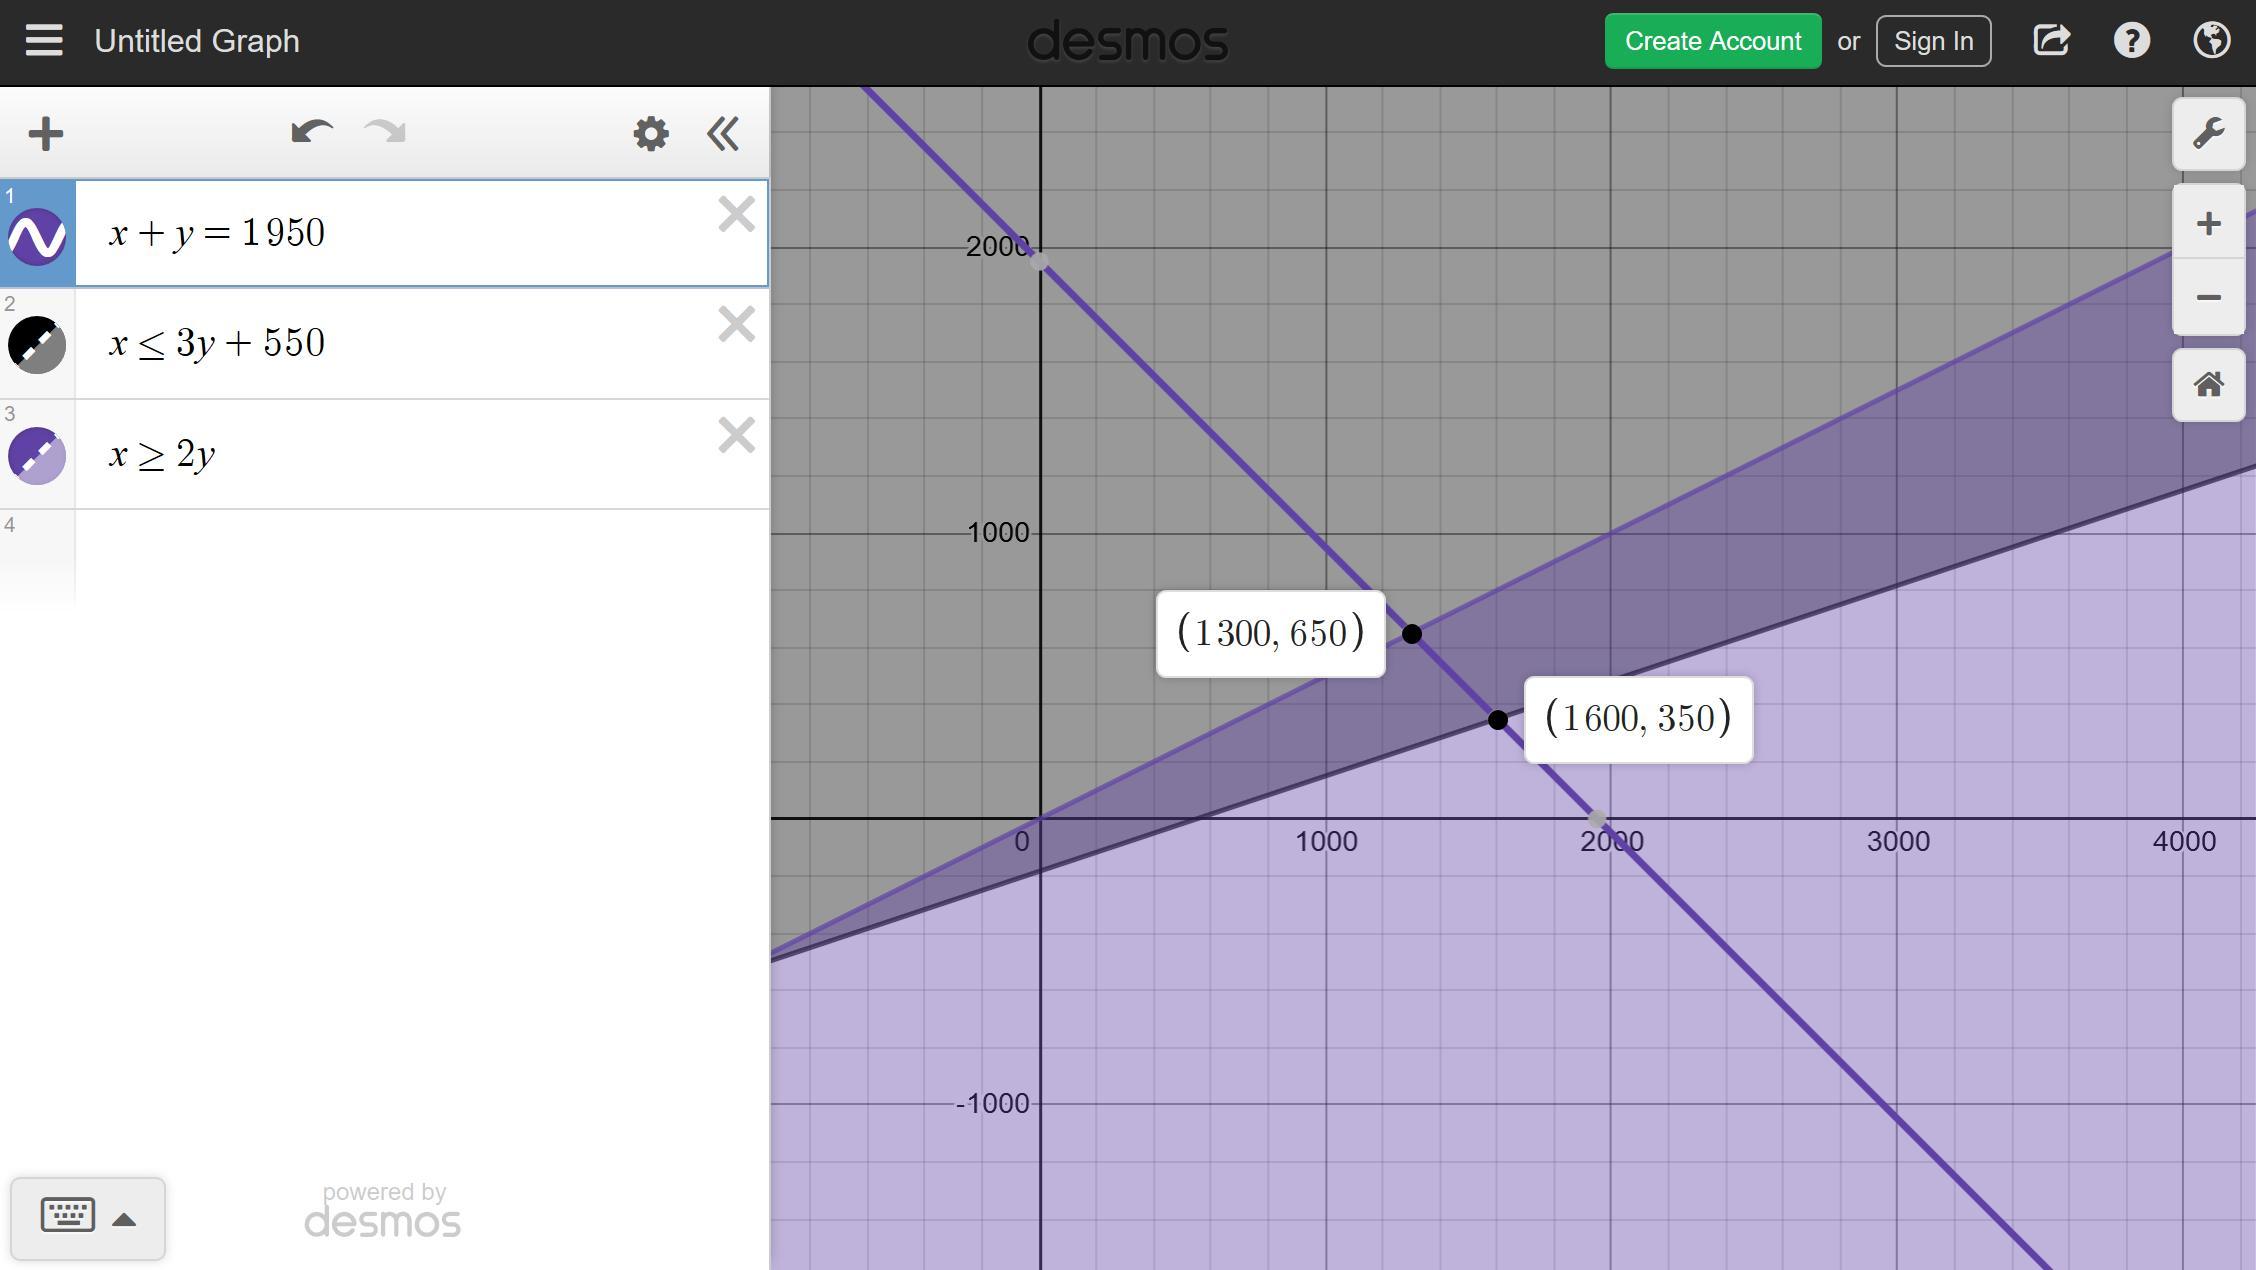Expand the on-screen keypad
The height and width of the screenshot is (1270, 2256).
tap(88, 1218)
